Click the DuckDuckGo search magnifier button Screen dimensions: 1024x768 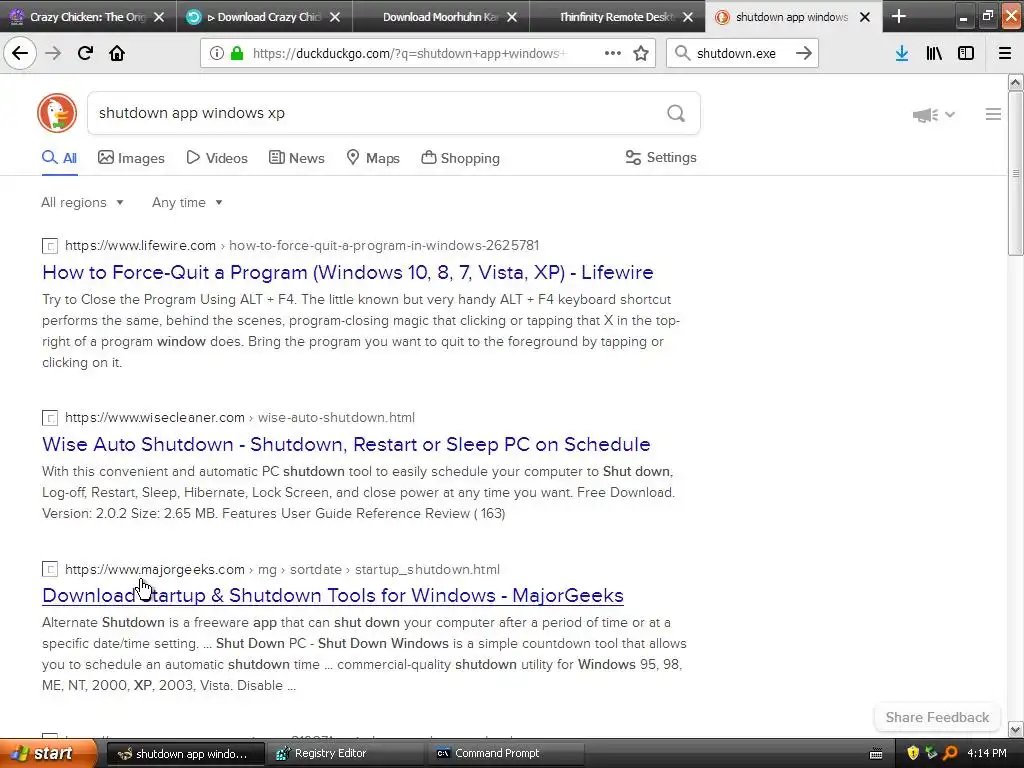676,114
